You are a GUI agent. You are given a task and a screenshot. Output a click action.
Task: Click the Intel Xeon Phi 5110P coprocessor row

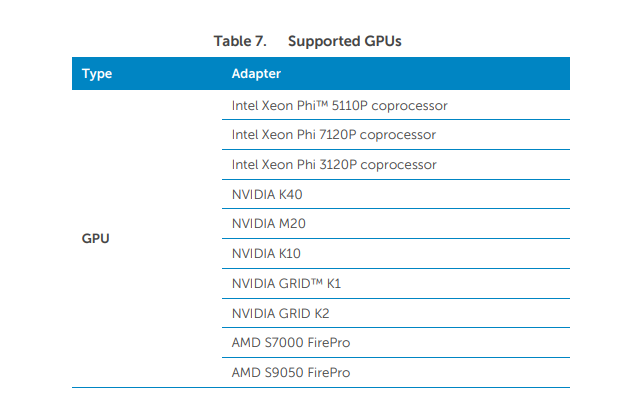click(339, 105)
